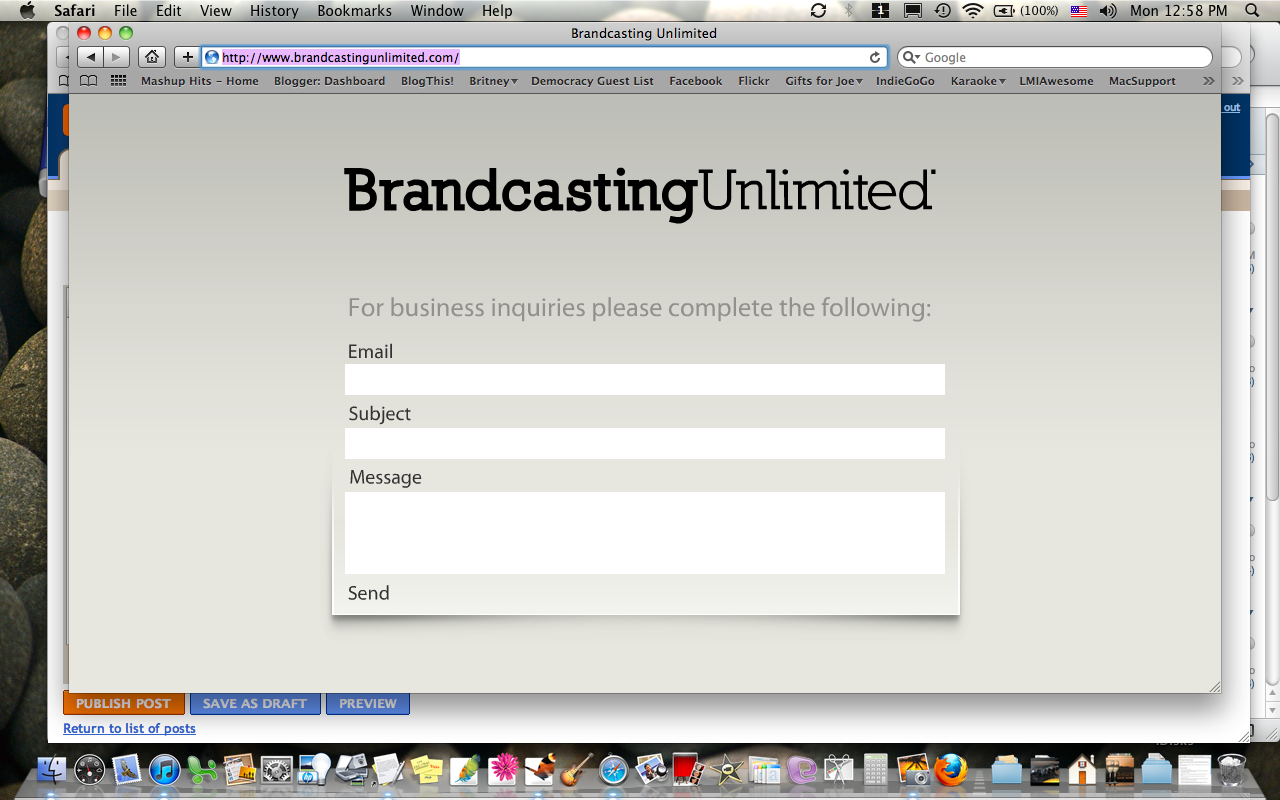Open the Google search engine dropdown
Viewport: 1280px width, 800px height.
click(911, 57)
